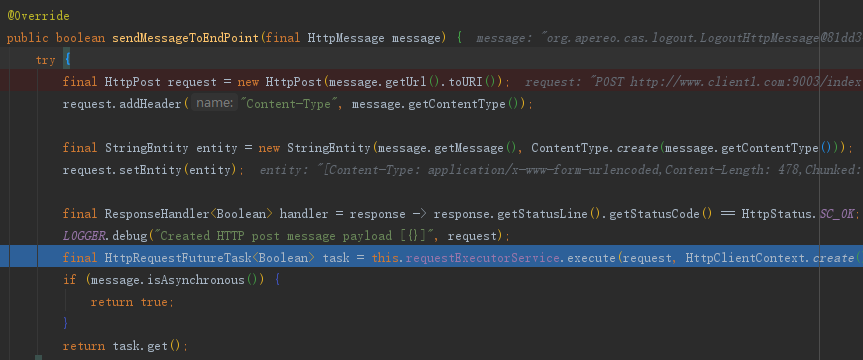Screen dimensions: 863x360
Task: Click ContentType.create static call
Action: point(594,148)
